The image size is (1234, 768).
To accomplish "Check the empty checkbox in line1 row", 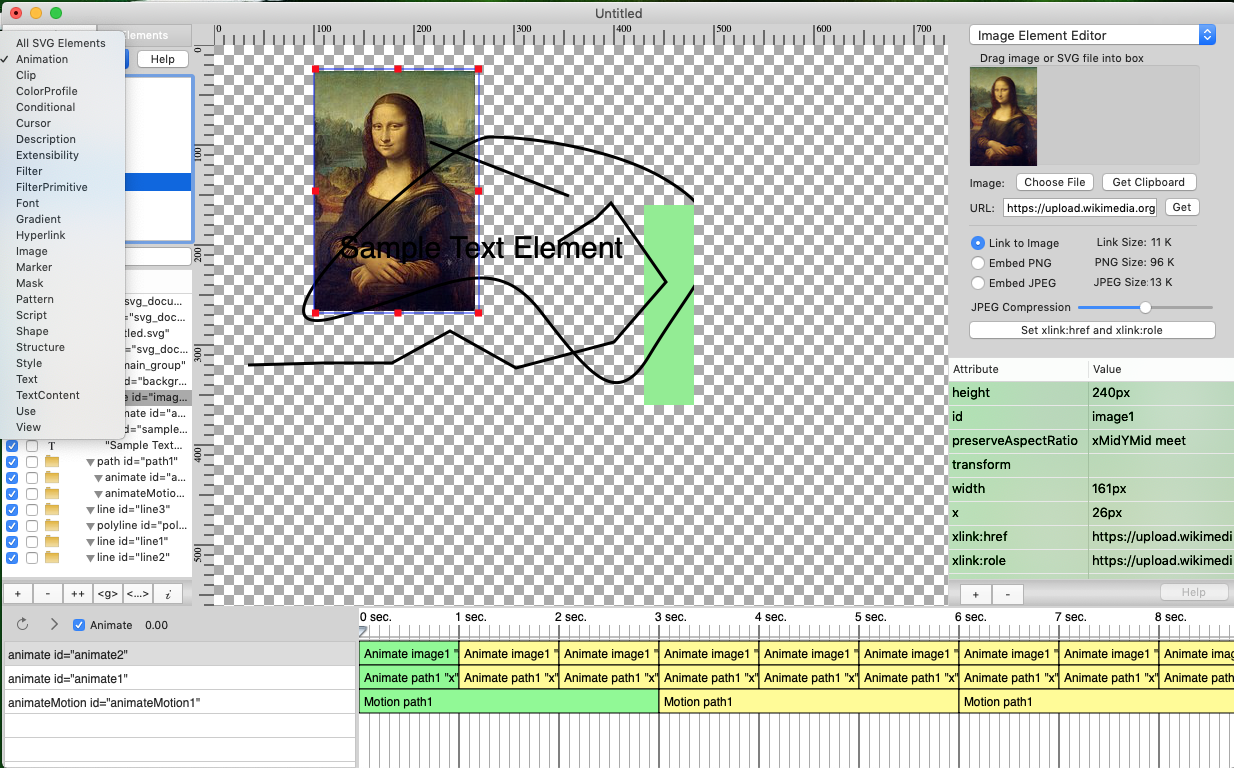I will pos(32,542).
